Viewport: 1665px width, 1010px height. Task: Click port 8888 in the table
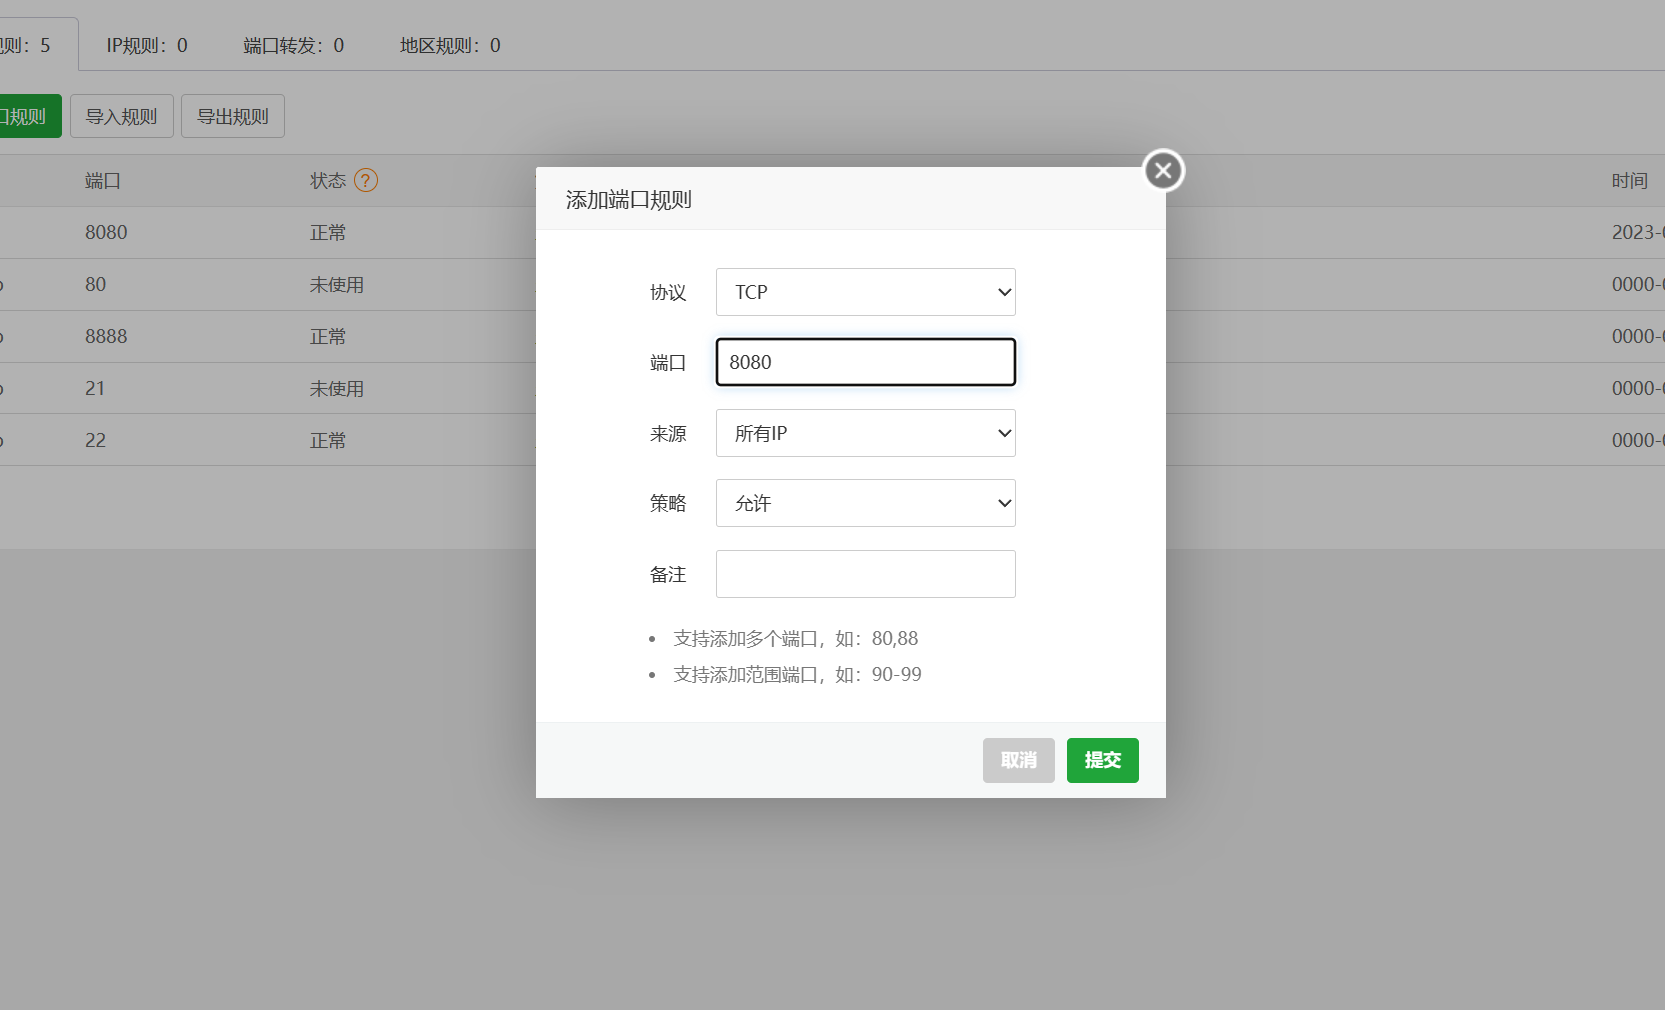pos(106,337)
